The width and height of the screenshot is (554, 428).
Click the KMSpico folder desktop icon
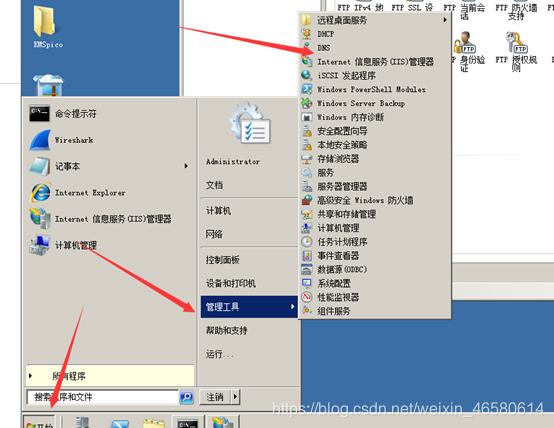(x=45, y=21)
